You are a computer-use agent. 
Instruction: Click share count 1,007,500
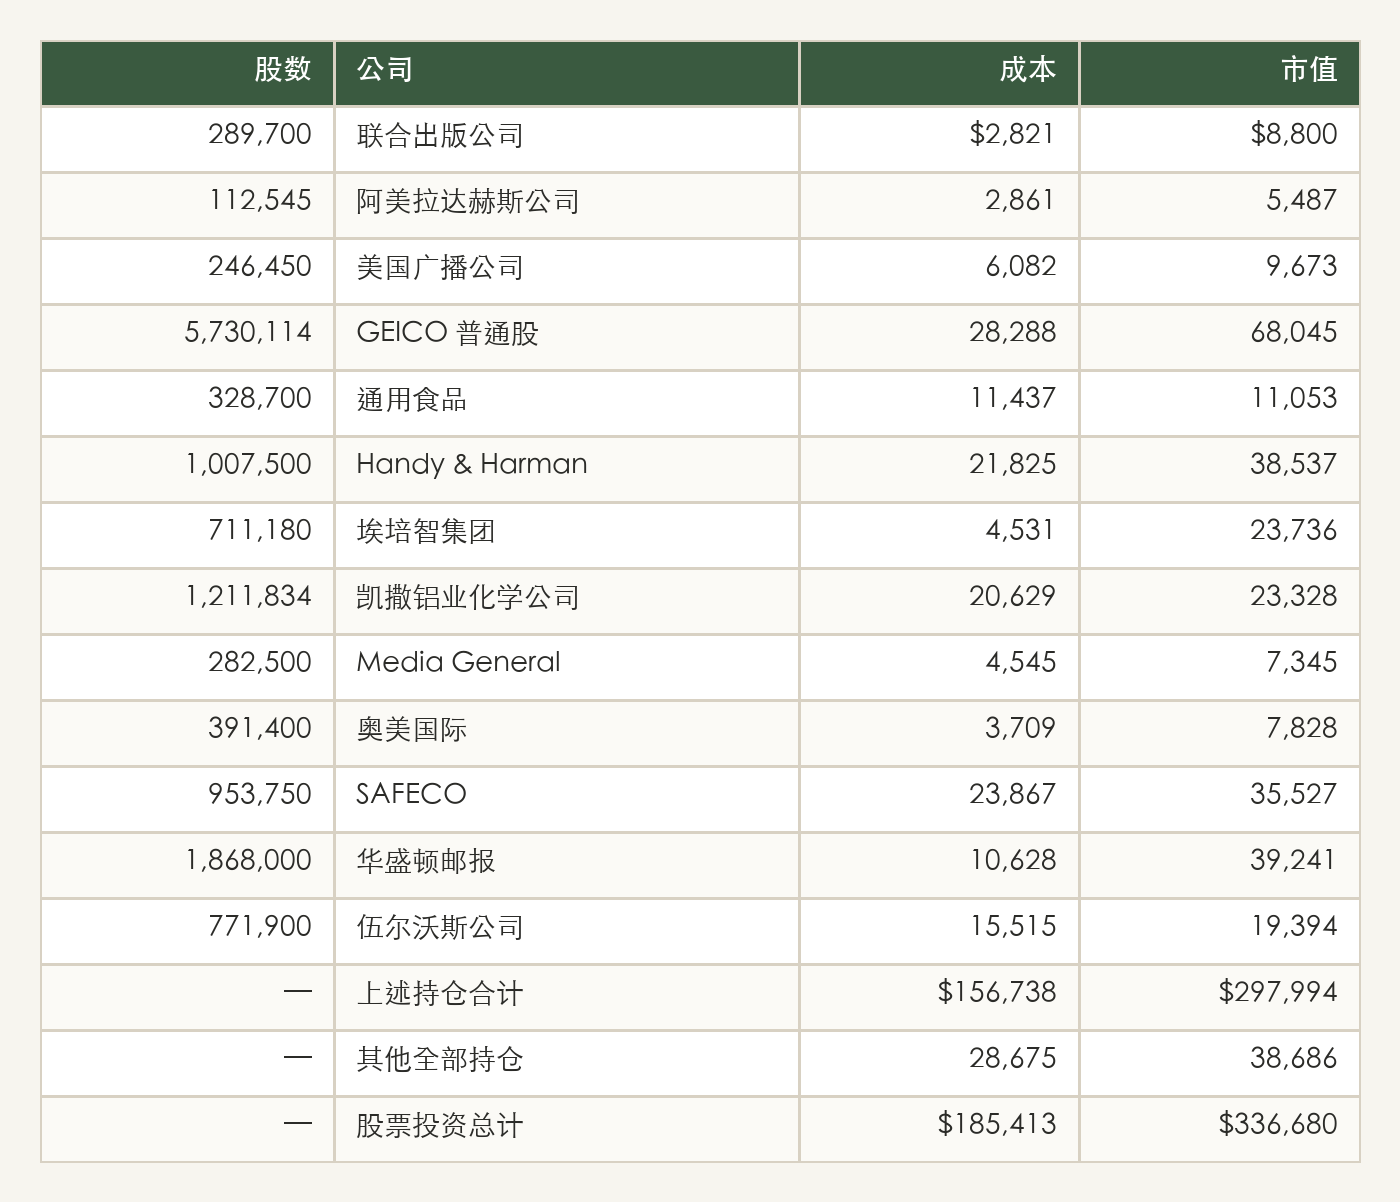coord(248,465)
